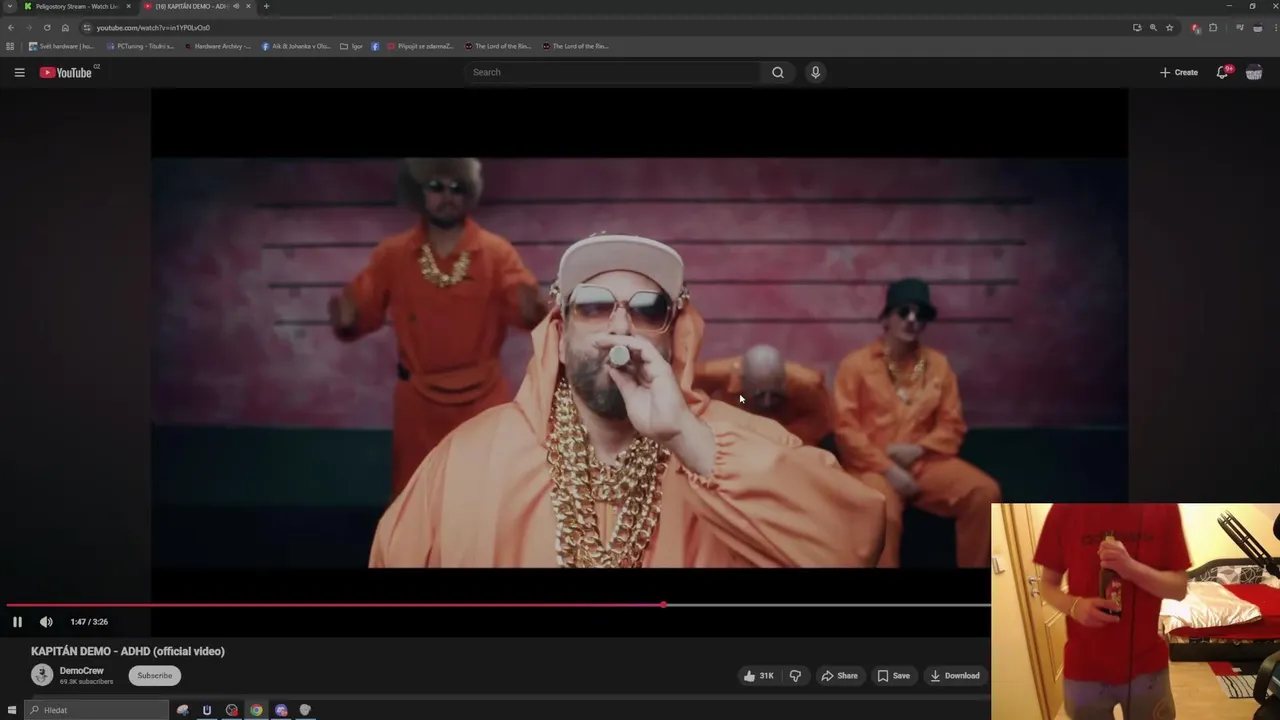Pause the video with the pause button
The height and width of the screenshot is (720, 1280).
pyautogui.click(x=17, y=622)
